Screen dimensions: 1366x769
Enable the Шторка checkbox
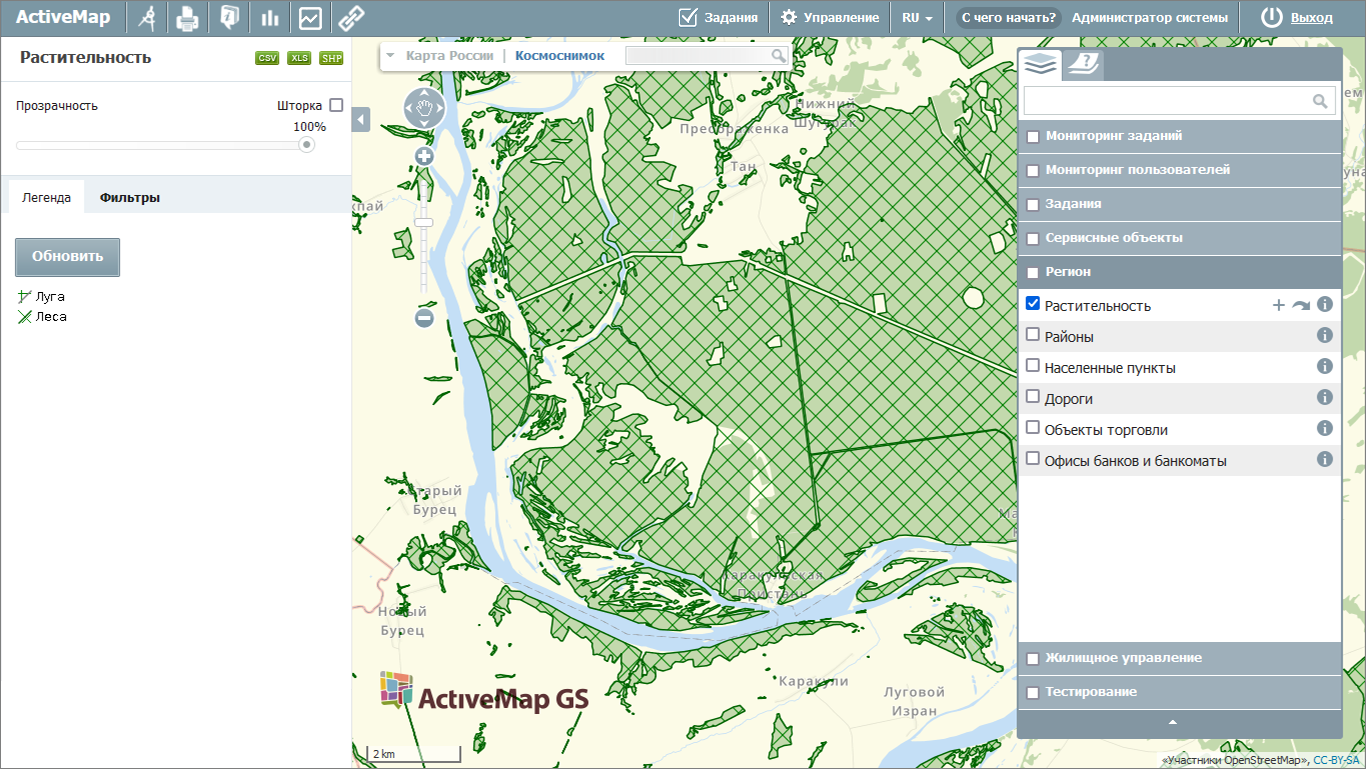click(336, 105)
